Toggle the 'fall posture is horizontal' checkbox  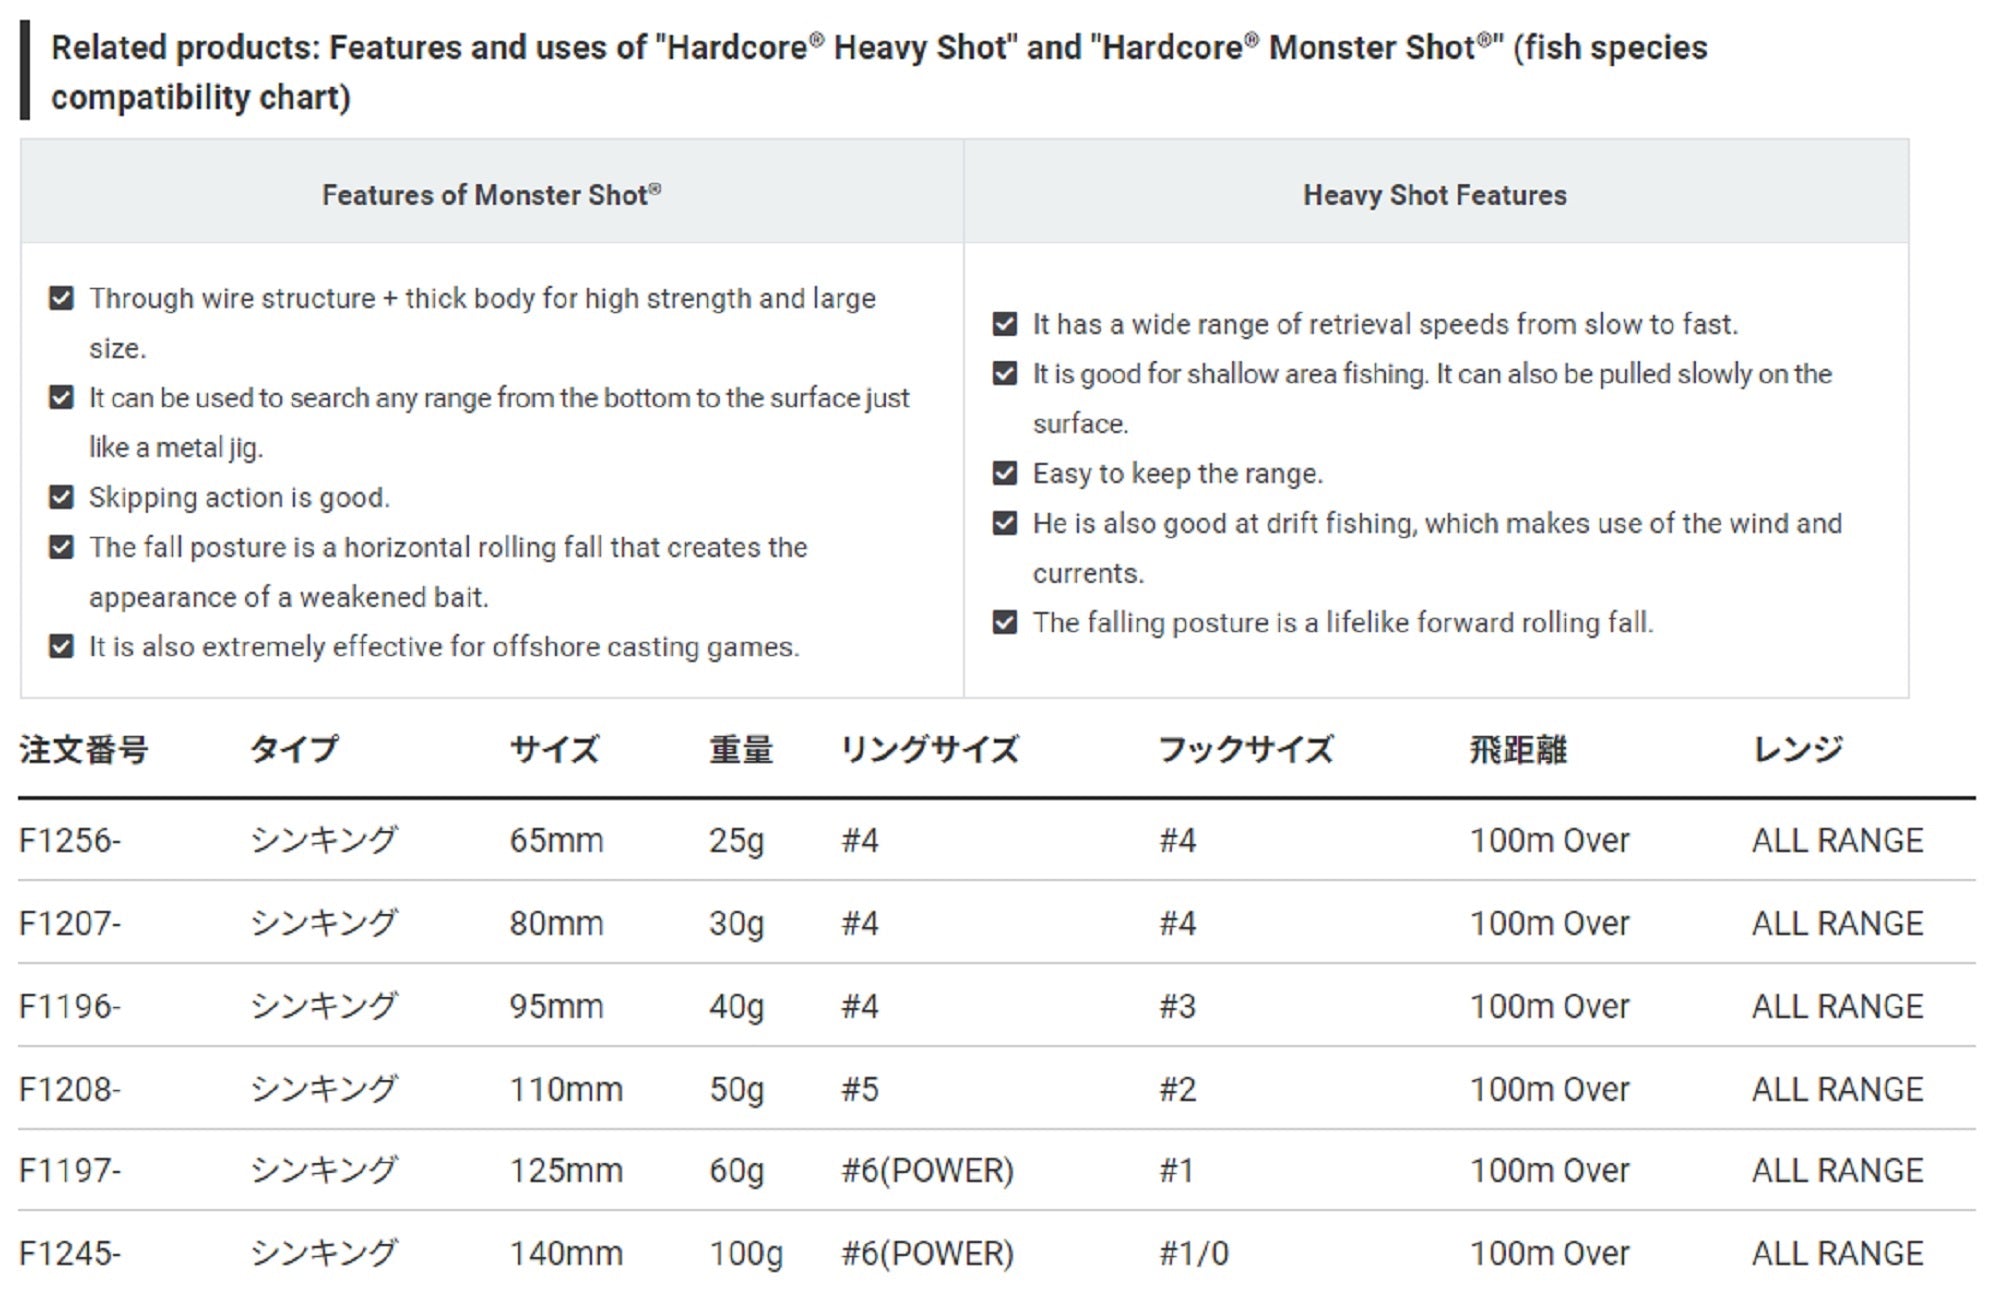coord(61,548)
